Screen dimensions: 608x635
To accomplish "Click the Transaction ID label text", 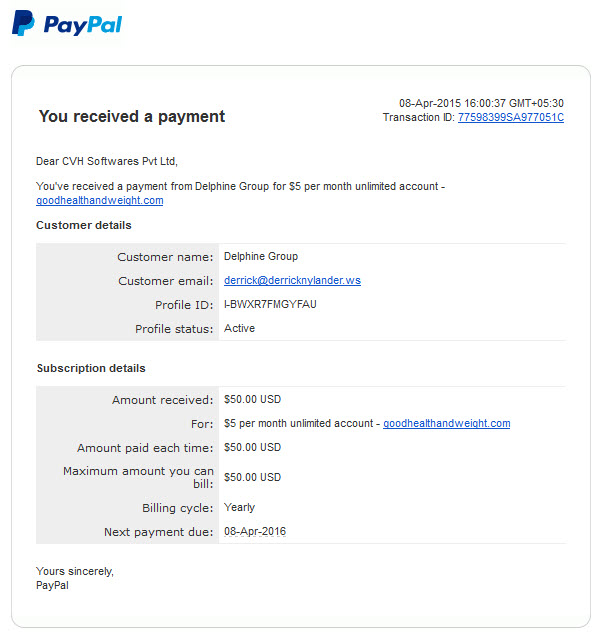I will click(x=419, y=117).
